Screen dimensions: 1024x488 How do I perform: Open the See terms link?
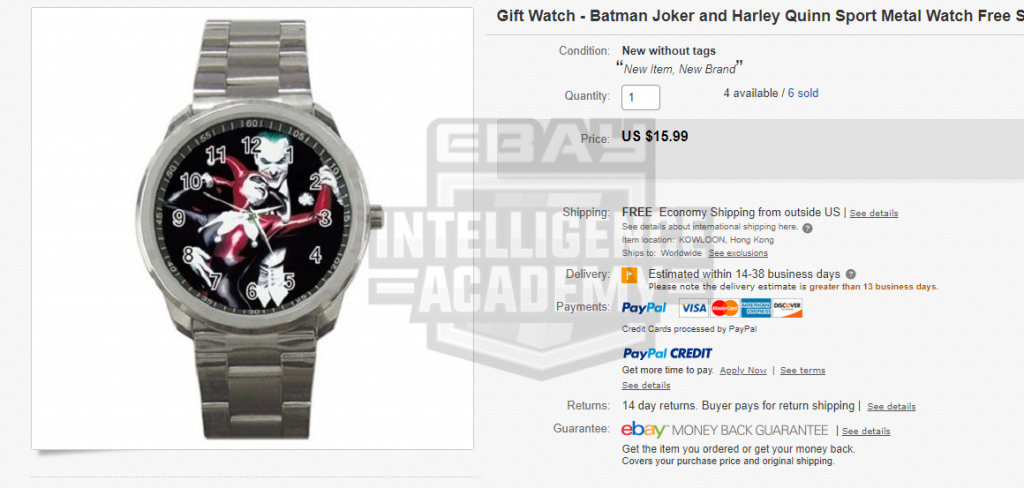click(x=803, y=370)
